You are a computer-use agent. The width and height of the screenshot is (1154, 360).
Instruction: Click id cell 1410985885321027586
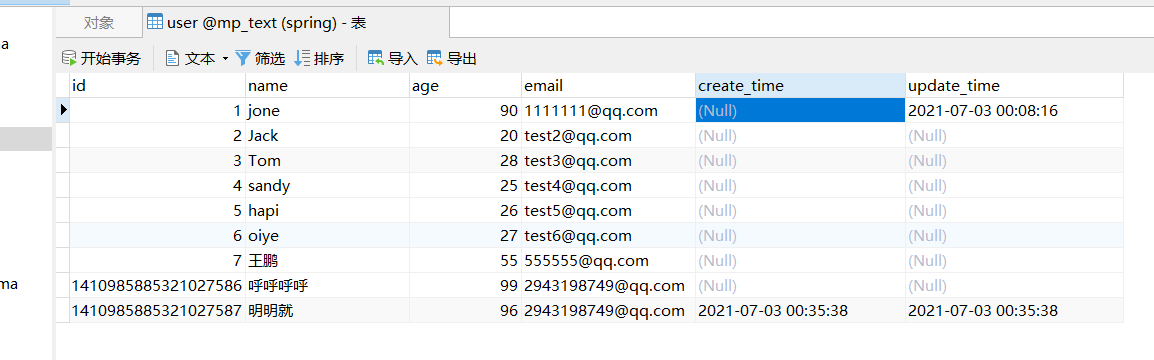(x=157, y=286)
